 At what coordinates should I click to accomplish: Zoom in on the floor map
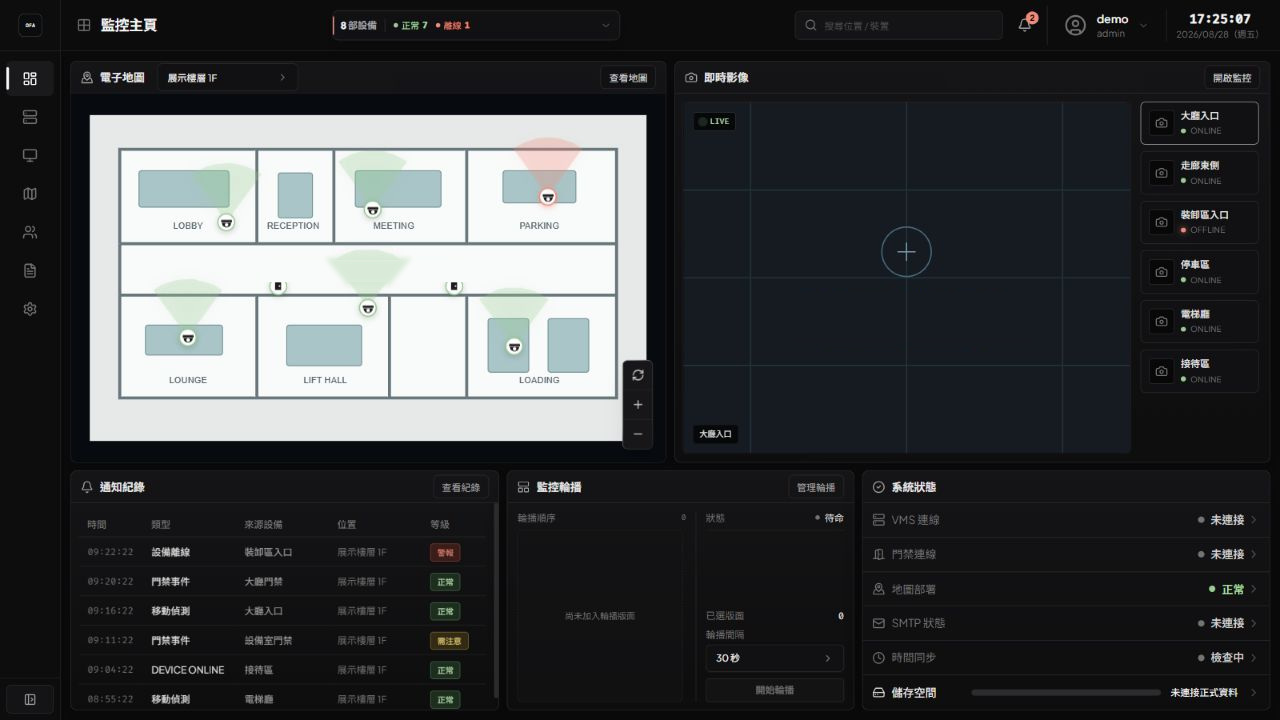pyautogui.click(x=638, y=405)
